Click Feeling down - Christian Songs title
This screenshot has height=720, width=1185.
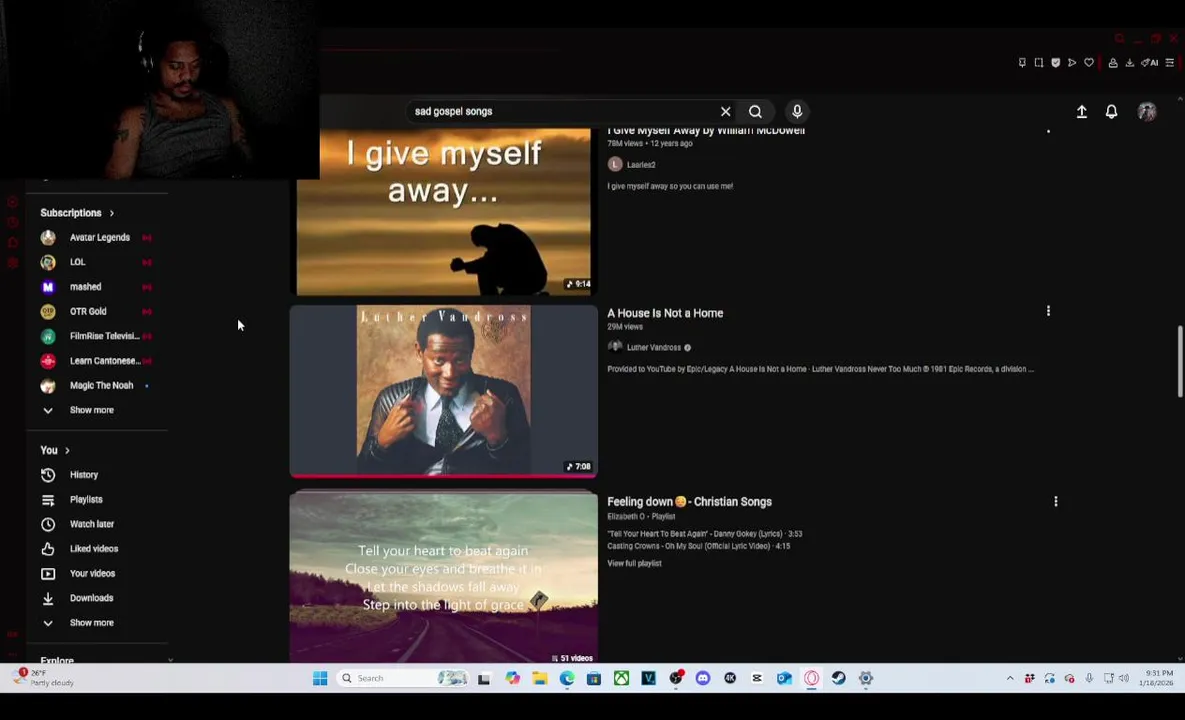689,502
